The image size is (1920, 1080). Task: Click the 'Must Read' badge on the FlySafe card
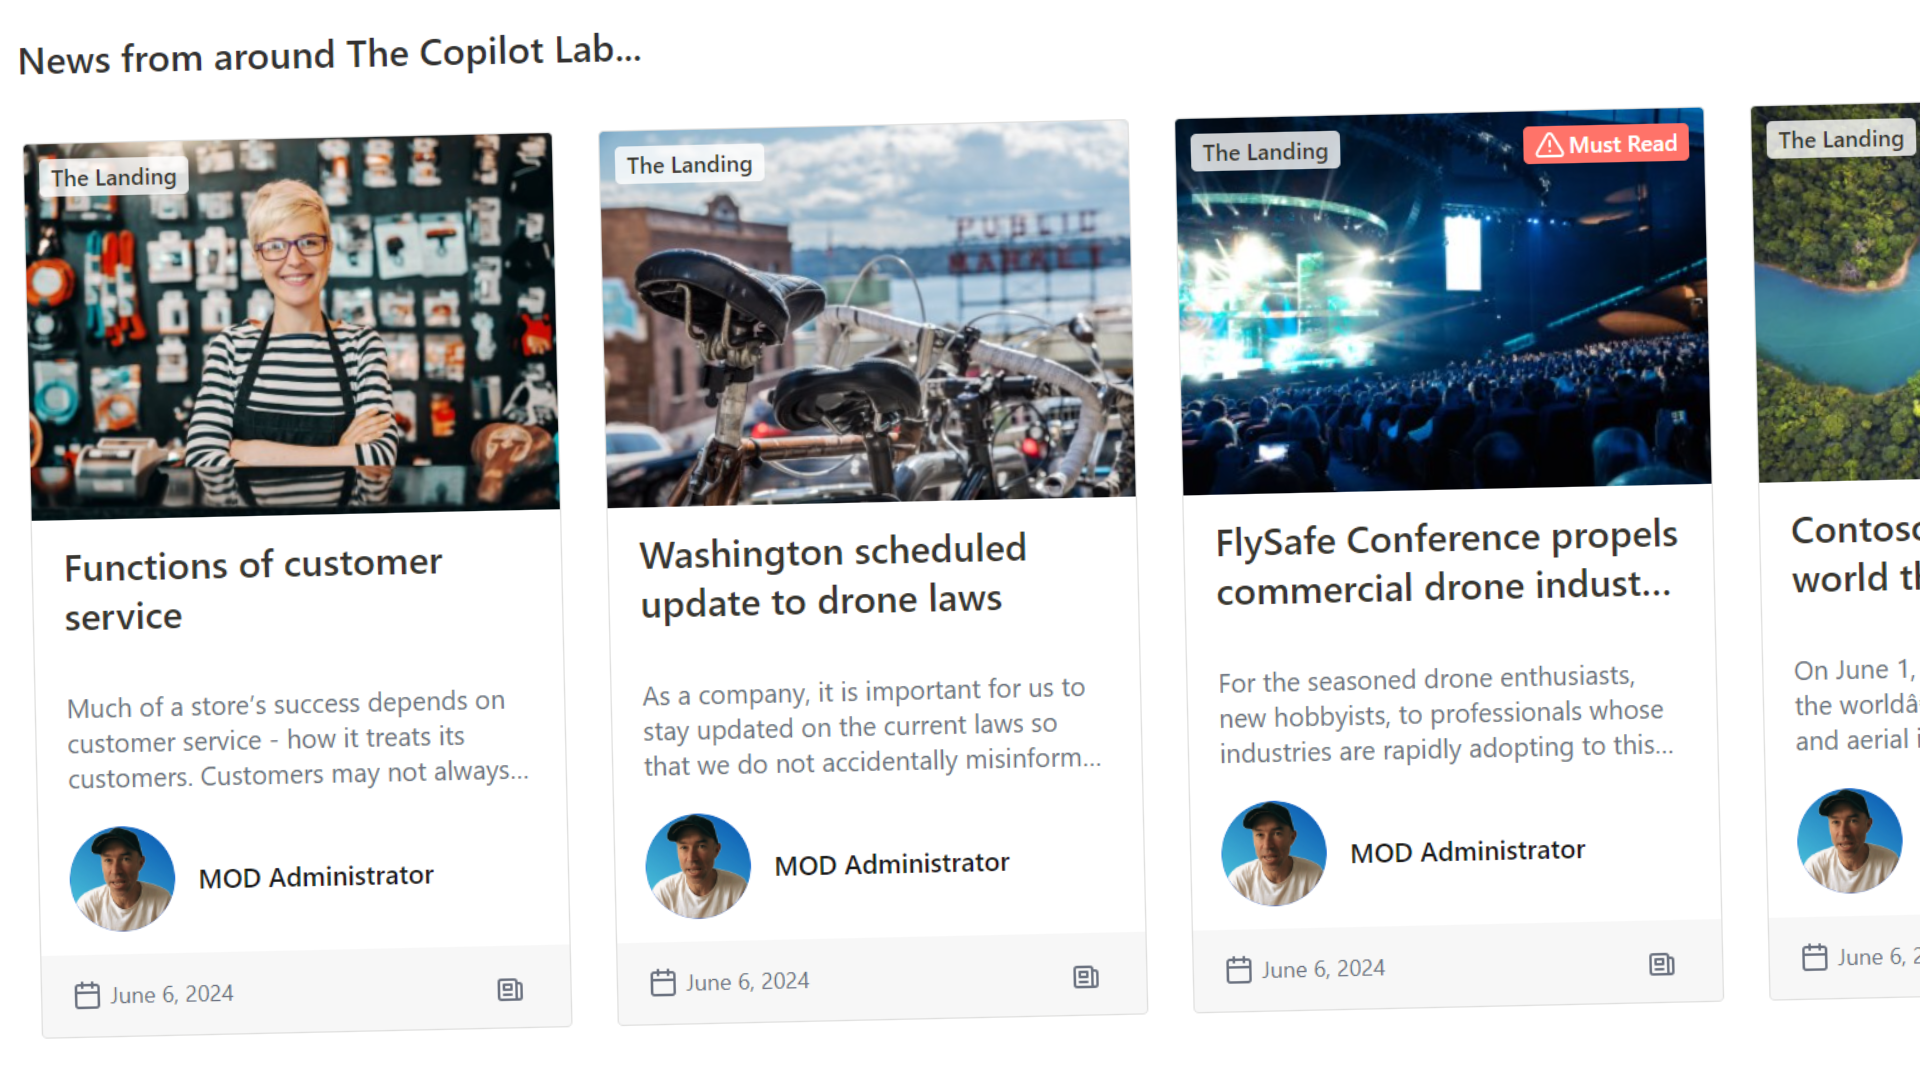[x=1605, y=143]
